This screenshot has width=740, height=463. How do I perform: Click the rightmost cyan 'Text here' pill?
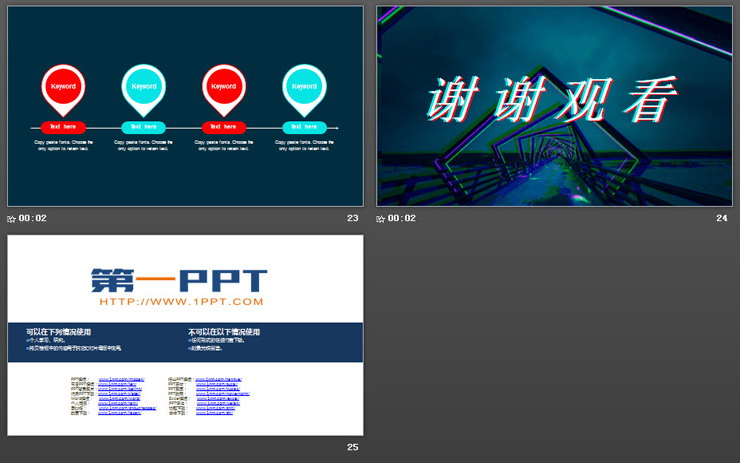(x=304, y=127)
